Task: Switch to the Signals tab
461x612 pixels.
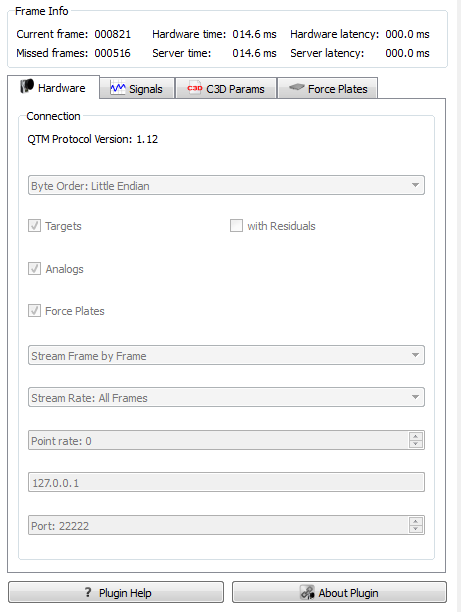Action: 137,88
